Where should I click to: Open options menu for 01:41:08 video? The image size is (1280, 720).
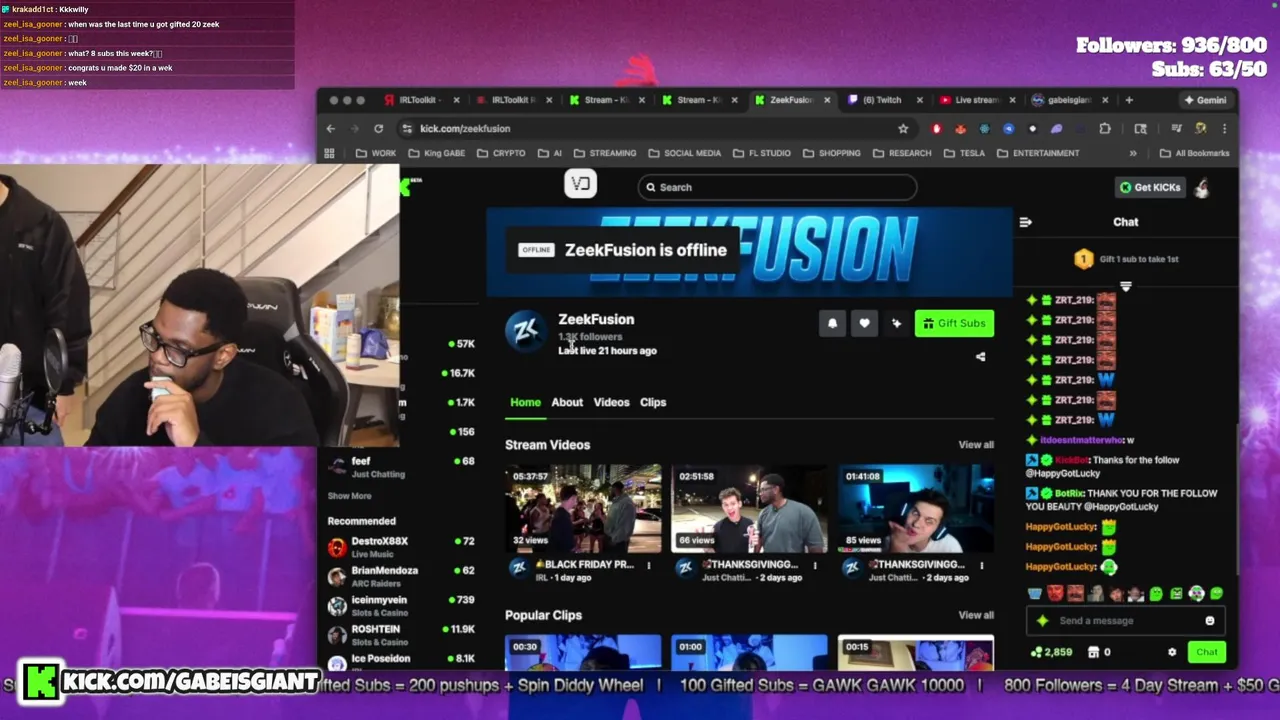pyautogui.click(x=981, y=566)
